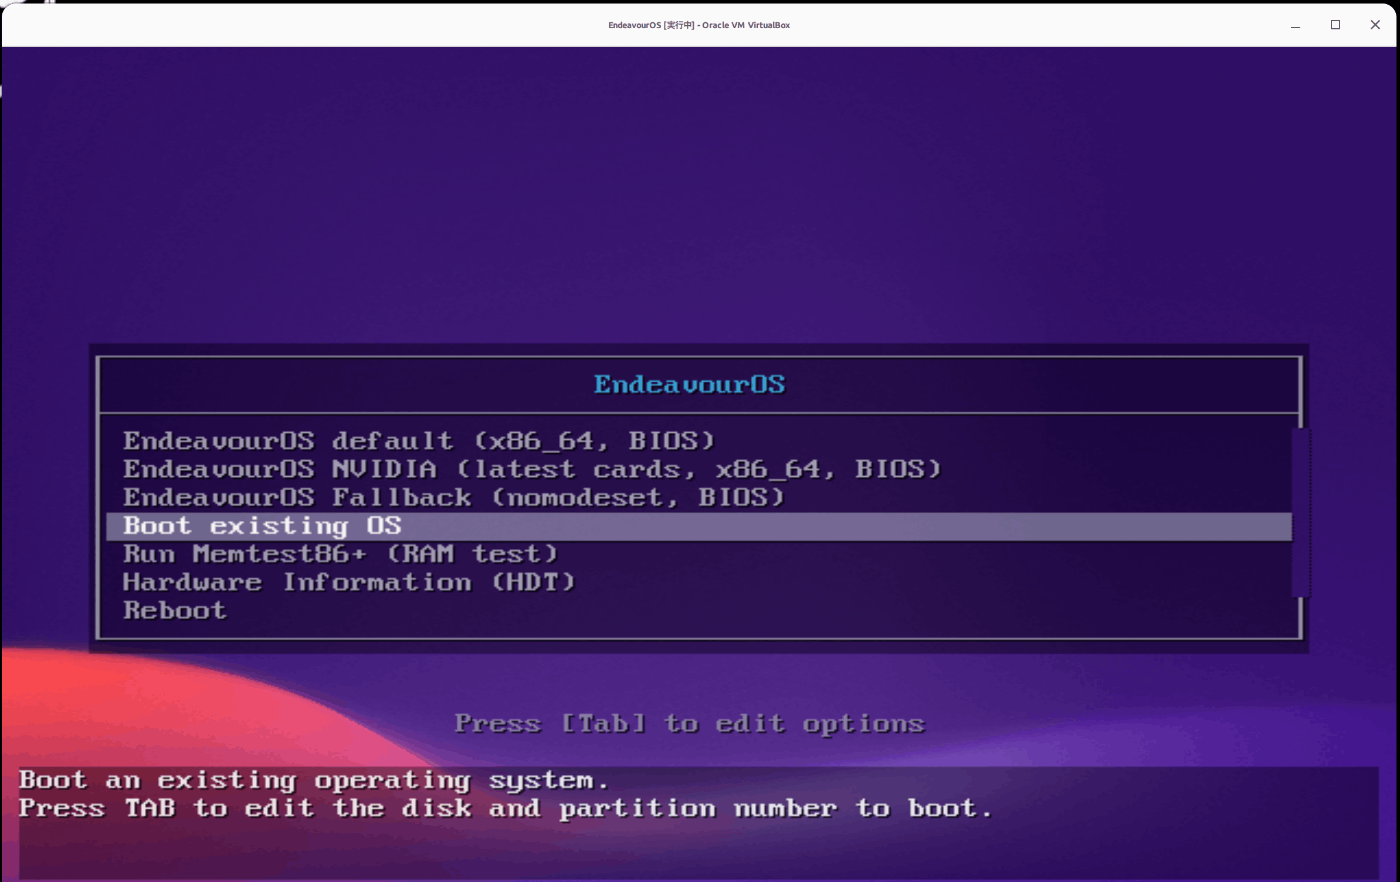Click the 'Press [Tab] to edit options' hint
Image resolution: width=1400 pixels, height=882 pixels.
coord(690,724)
